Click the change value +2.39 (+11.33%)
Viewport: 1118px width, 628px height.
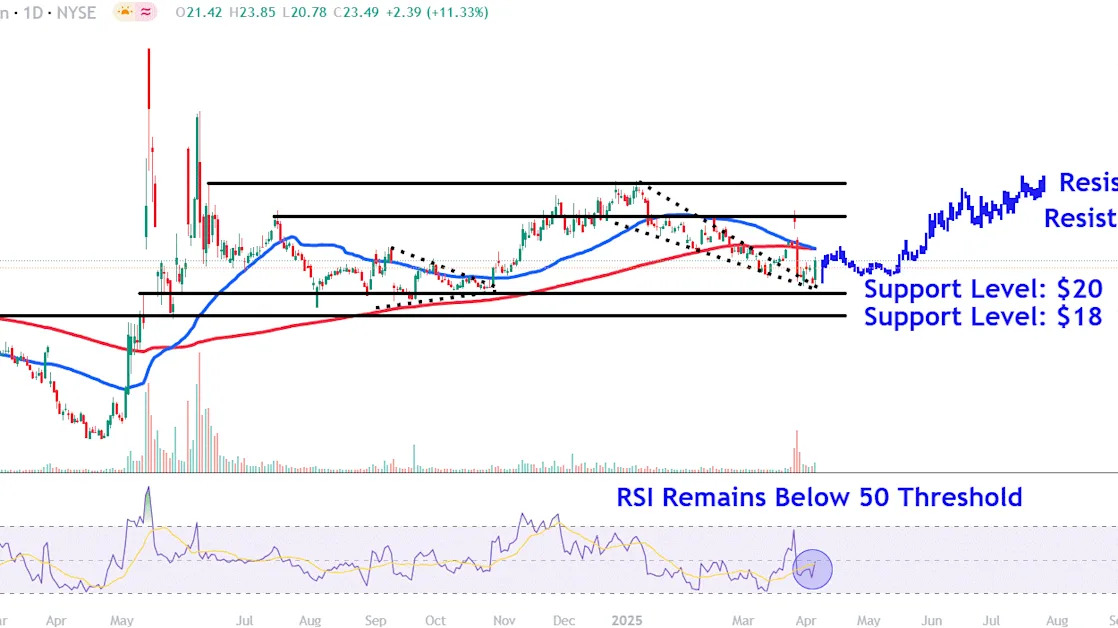point(437,13)
